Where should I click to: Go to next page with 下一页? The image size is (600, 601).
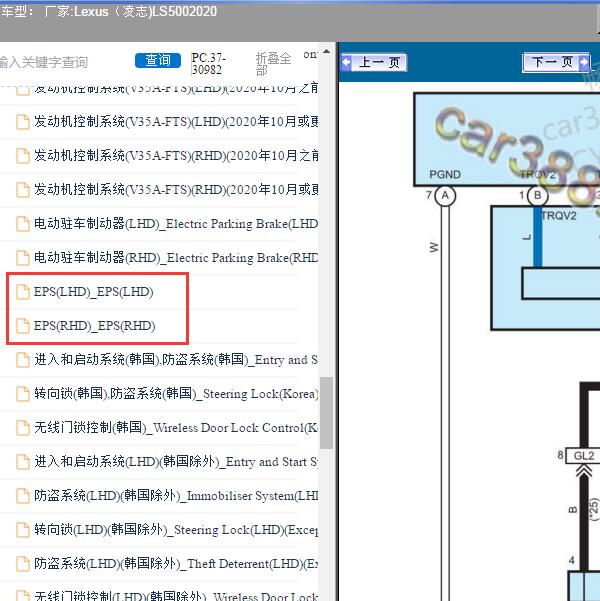tap(556, 62)
